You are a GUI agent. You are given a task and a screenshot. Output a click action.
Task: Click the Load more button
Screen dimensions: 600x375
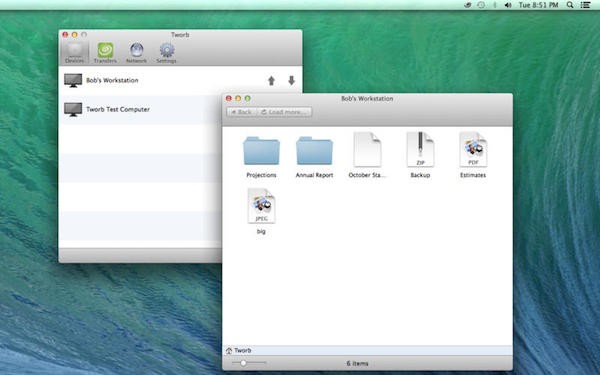284,112
